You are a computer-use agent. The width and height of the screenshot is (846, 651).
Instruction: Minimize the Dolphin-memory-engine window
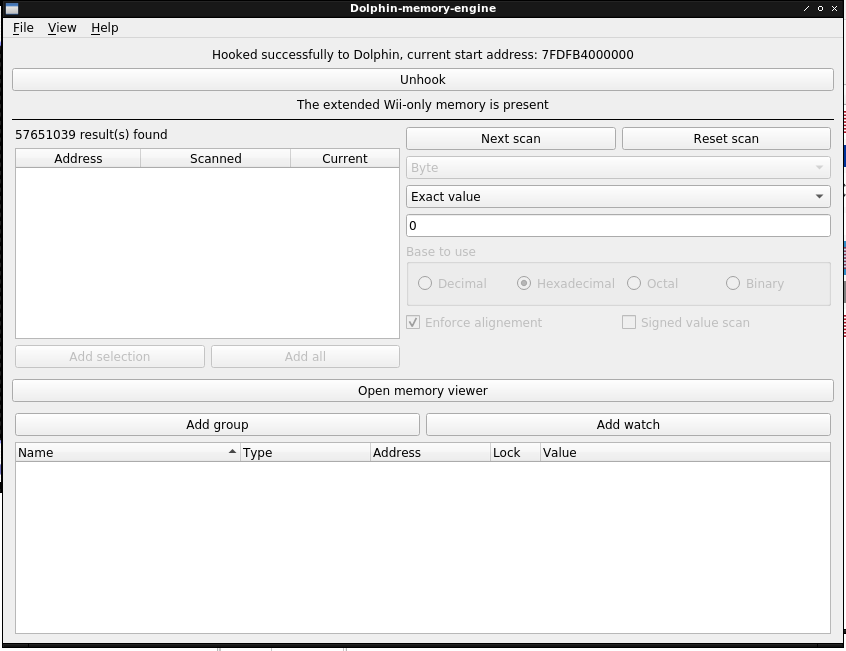(807, 9)
